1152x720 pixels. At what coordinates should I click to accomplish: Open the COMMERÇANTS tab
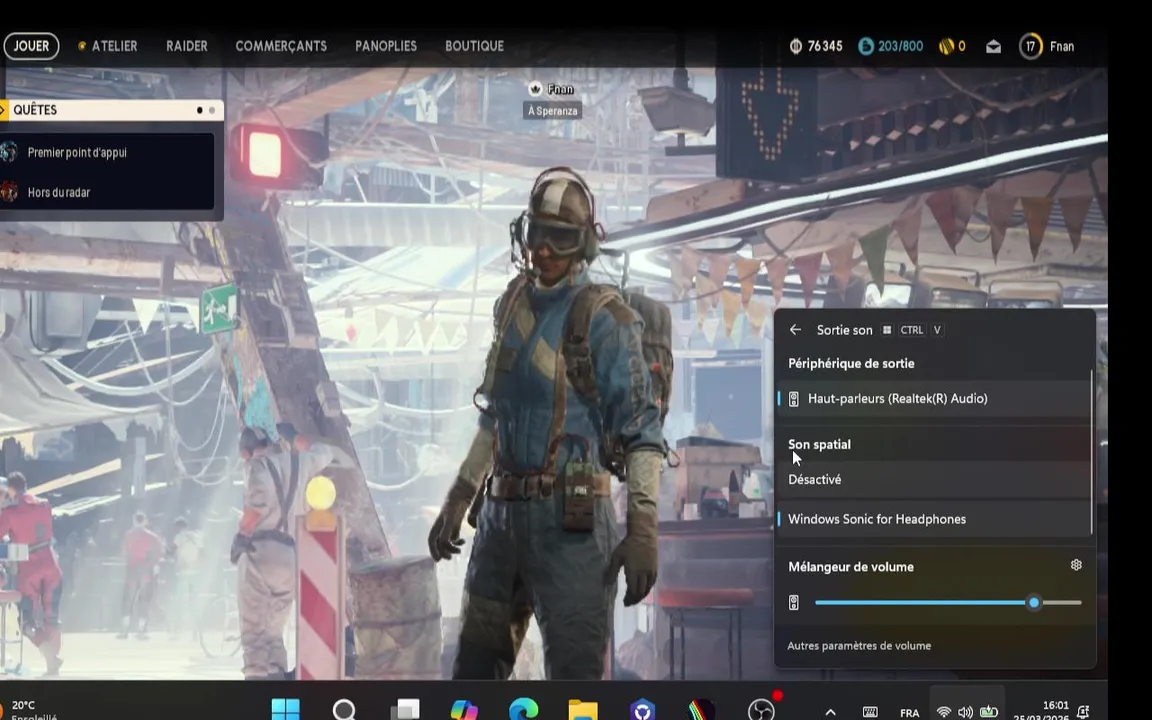point(281,46)
